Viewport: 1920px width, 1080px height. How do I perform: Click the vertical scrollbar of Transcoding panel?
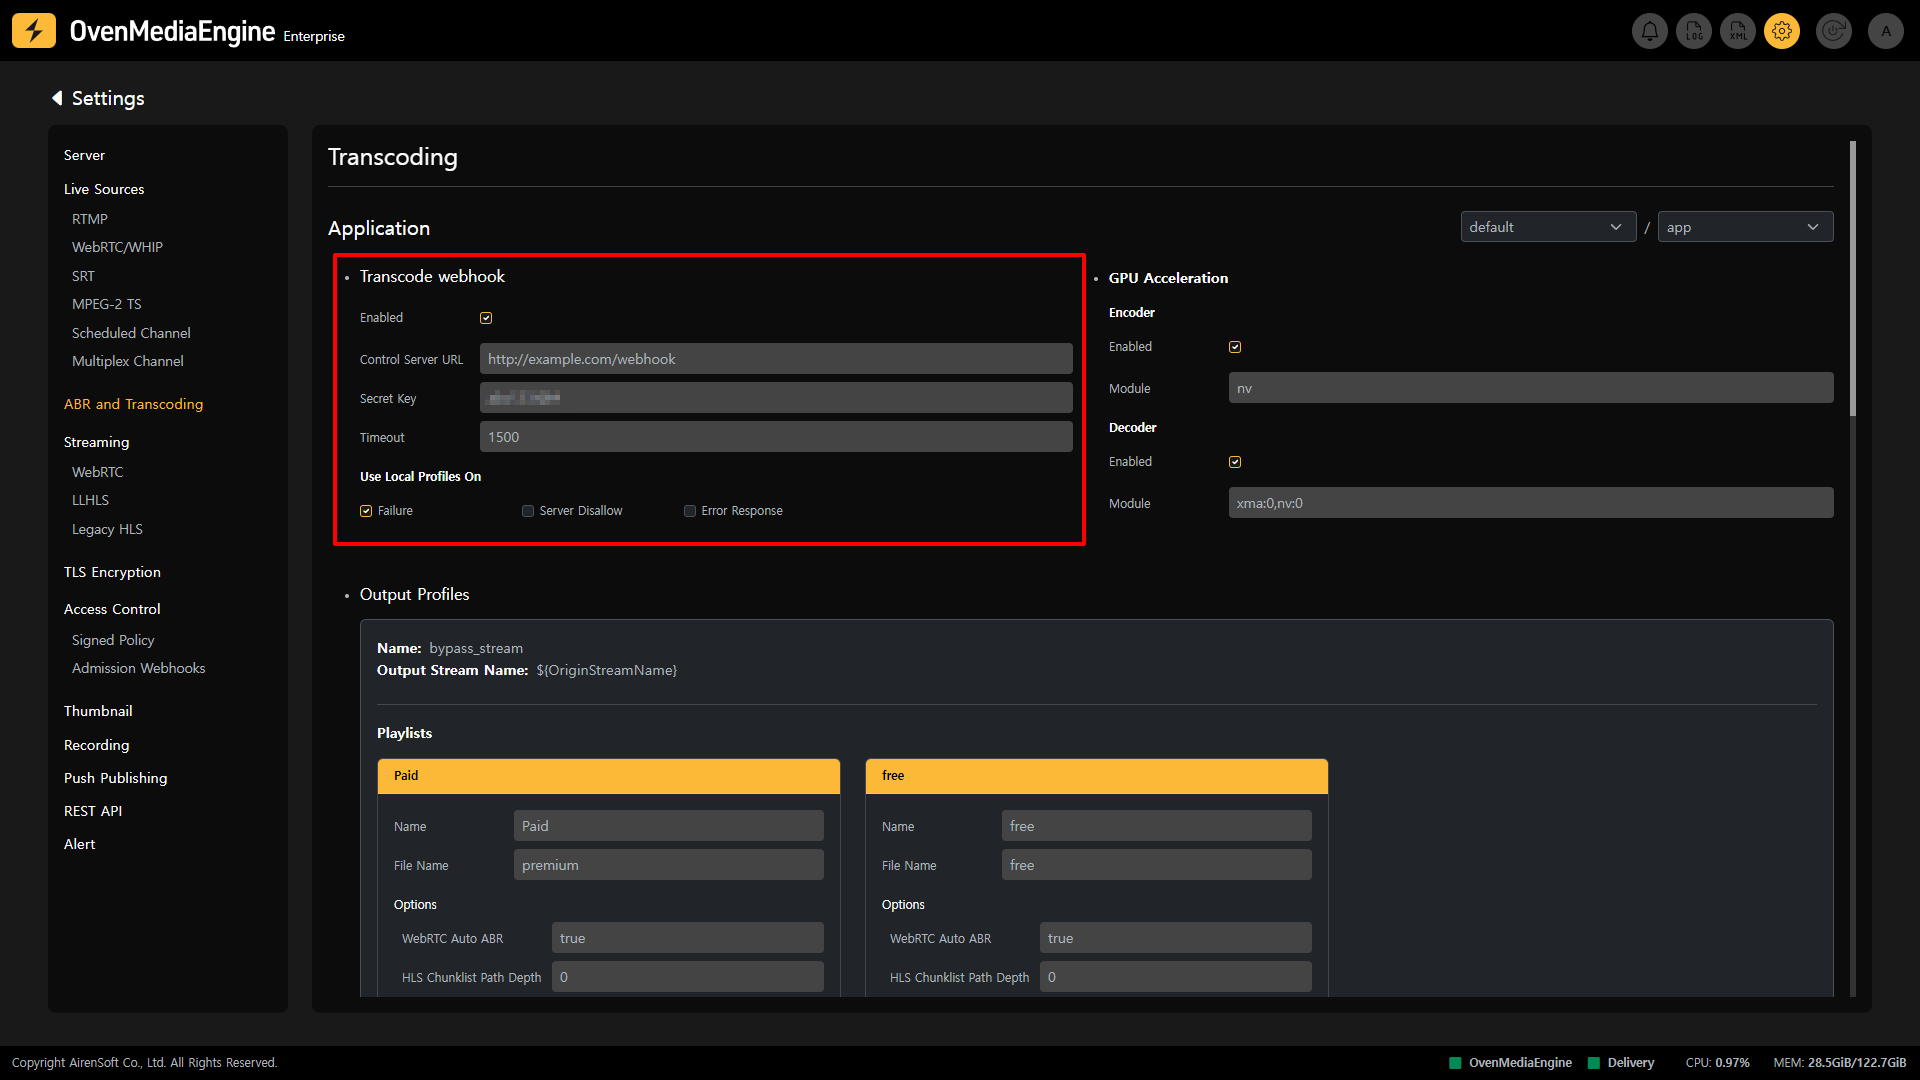click(1853, 280)
